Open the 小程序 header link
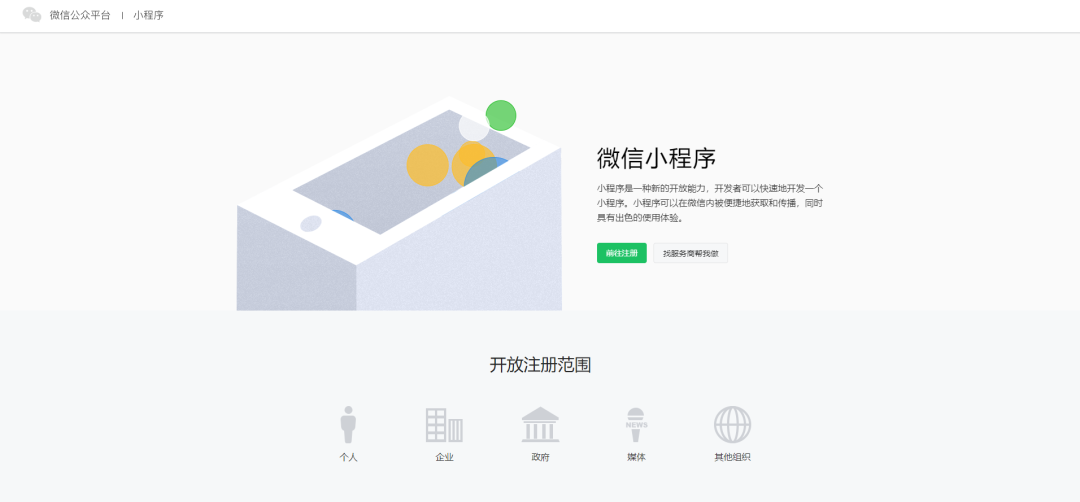1080x502 pixels. click(x=149, y=14)
